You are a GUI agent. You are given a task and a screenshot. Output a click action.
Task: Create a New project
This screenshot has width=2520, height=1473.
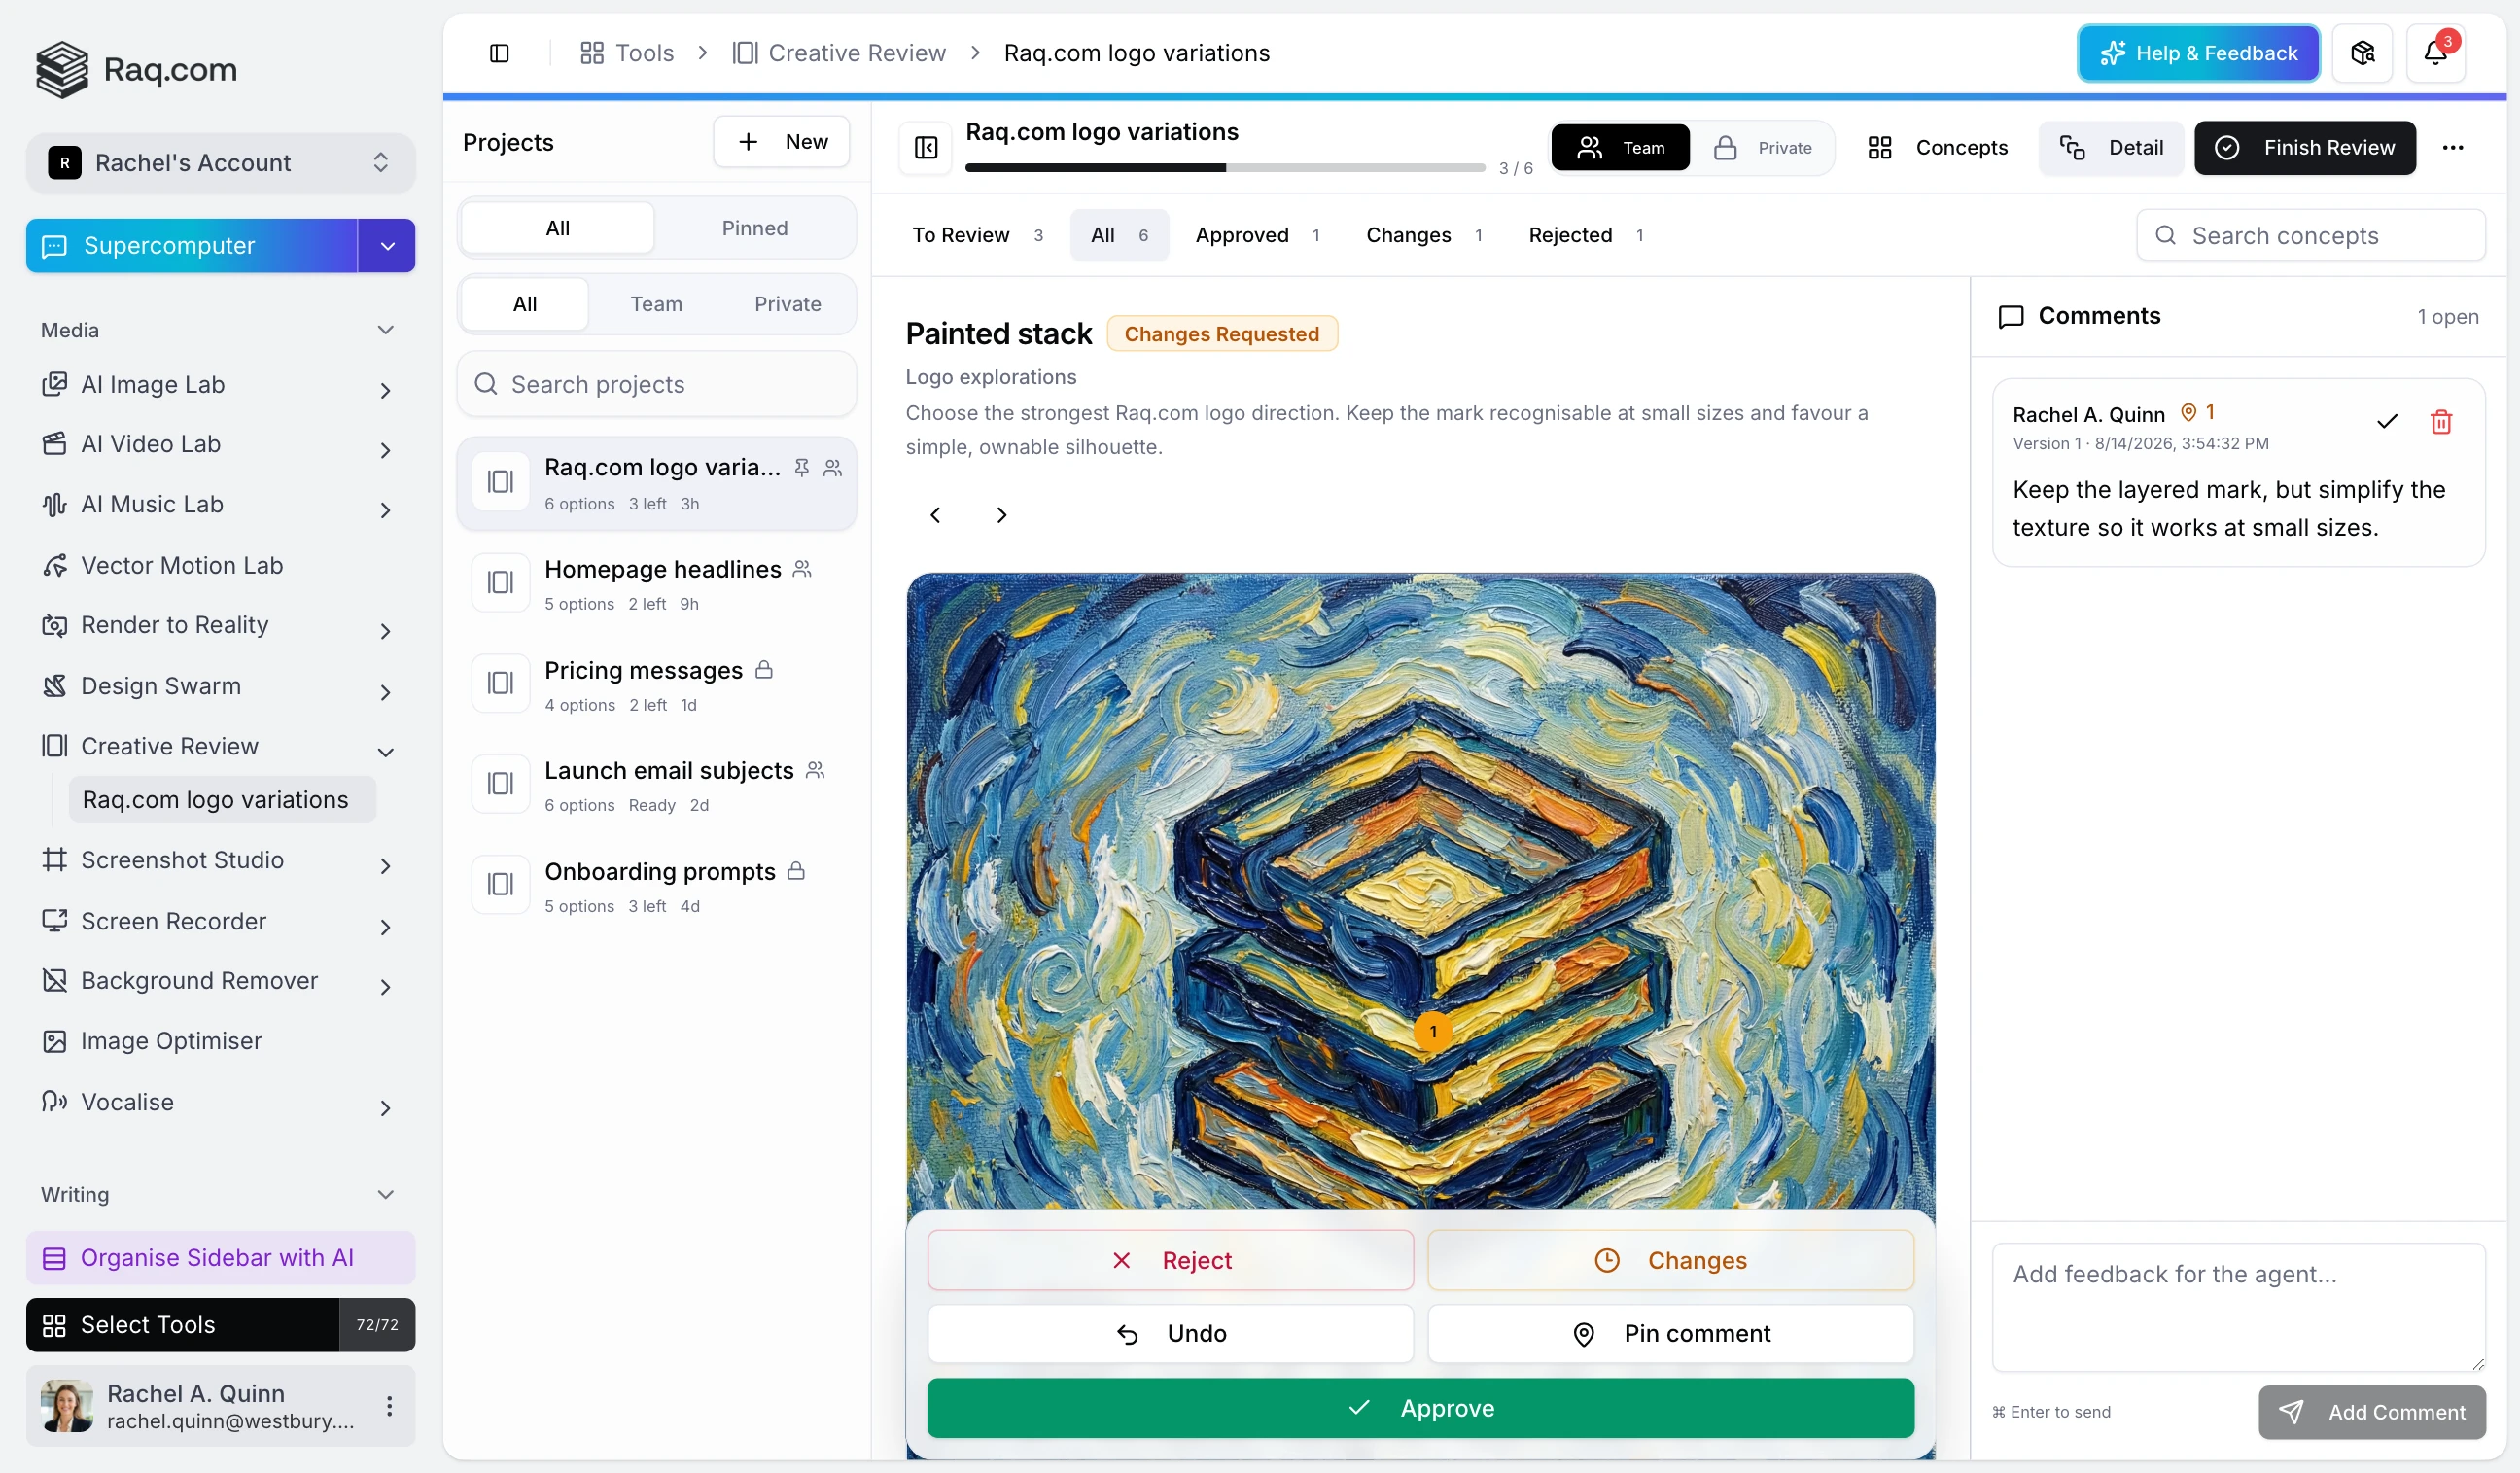(781, 142)
